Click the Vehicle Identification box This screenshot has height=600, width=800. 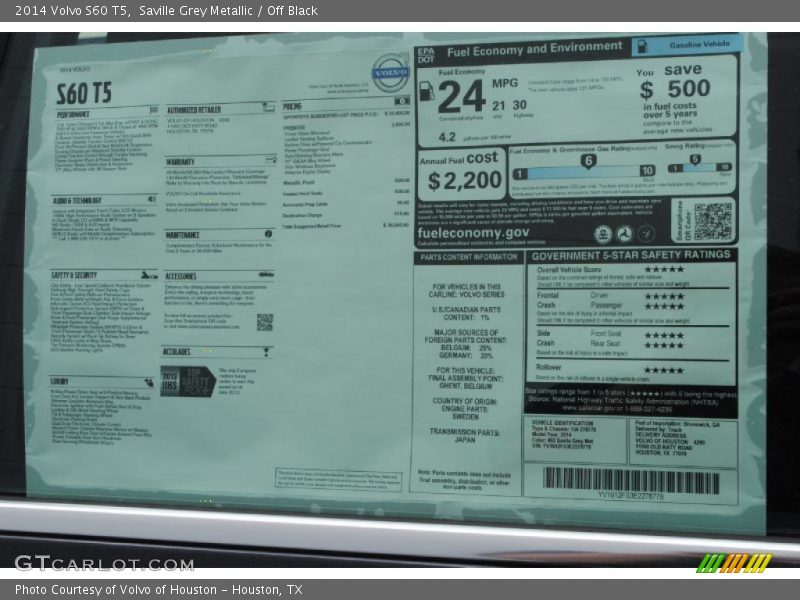point(575,440)
